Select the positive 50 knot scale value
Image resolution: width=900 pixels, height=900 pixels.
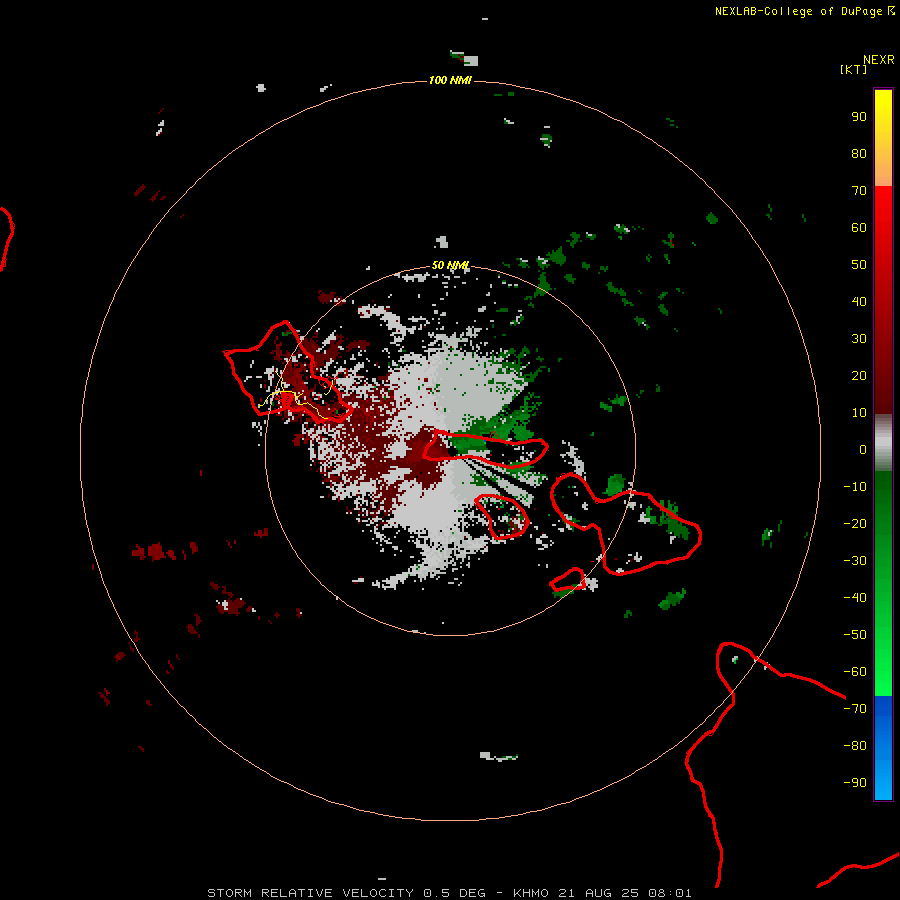[859, 265]
